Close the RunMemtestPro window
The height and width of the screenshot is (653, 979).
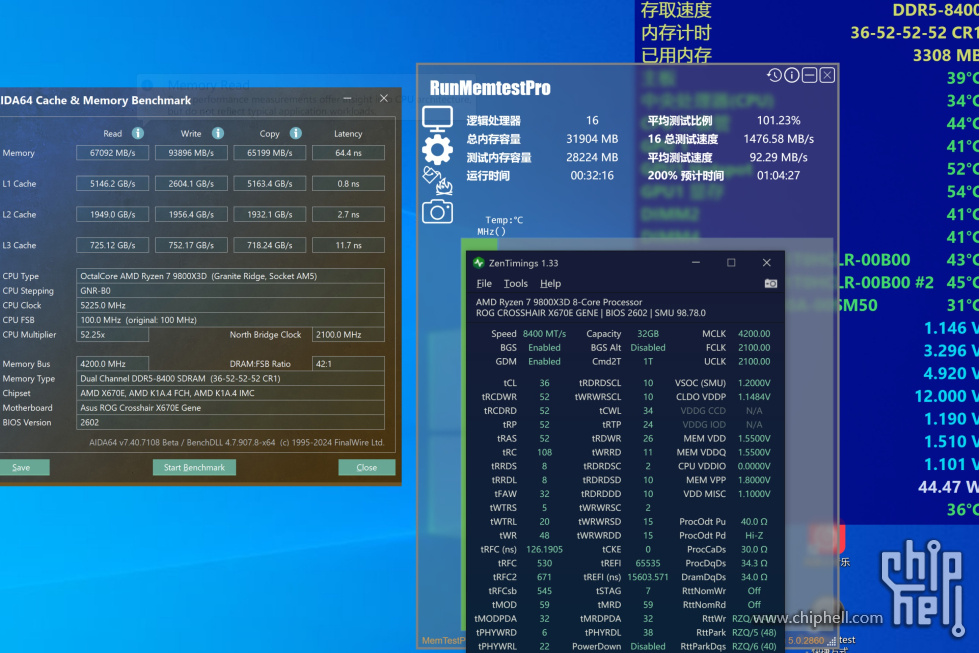[827, 75]
